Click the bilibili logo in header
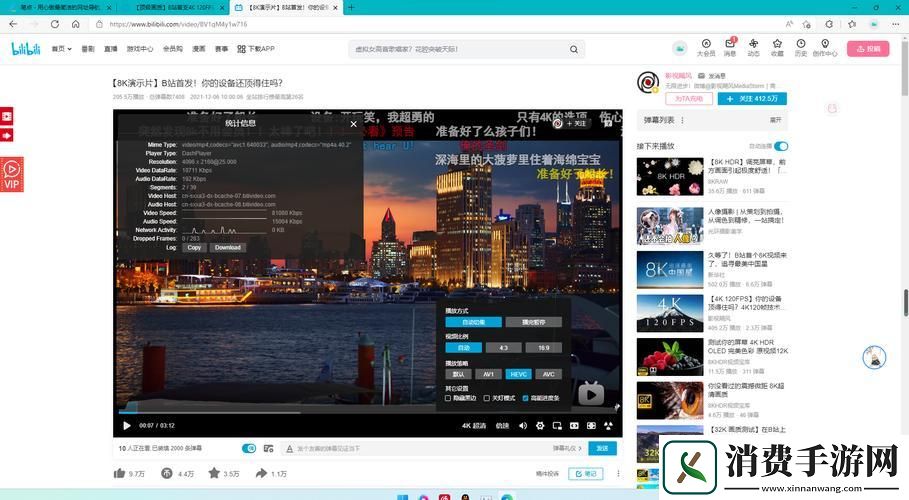Screen dimensions: 909x500 [24, 48]
